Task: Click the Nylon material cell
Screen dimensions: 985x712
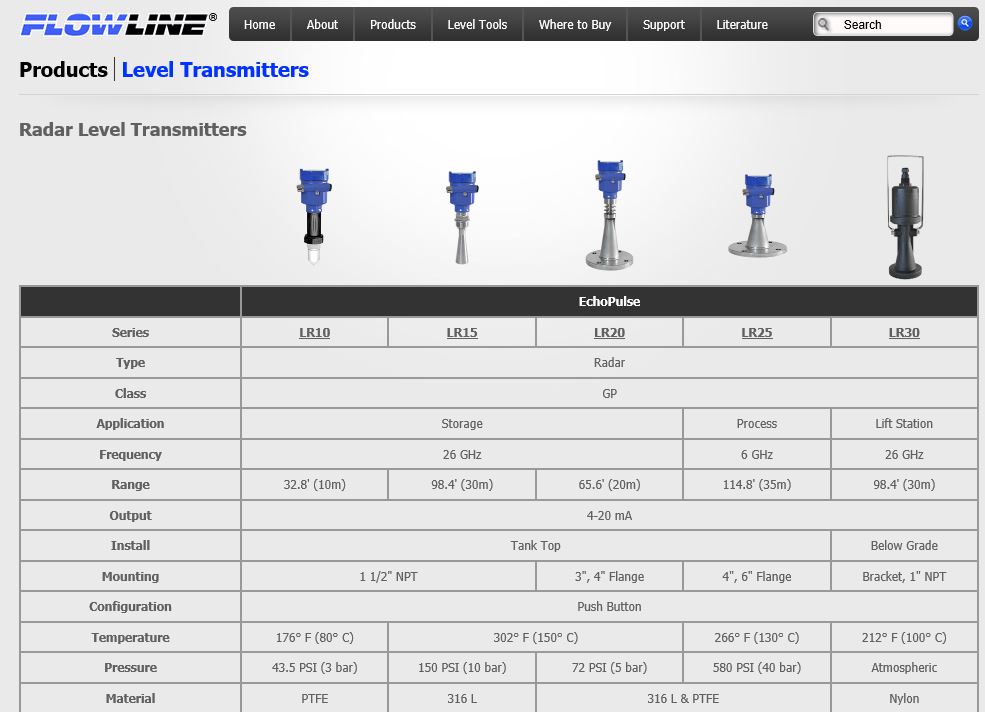Action: [x=904, y=698]
